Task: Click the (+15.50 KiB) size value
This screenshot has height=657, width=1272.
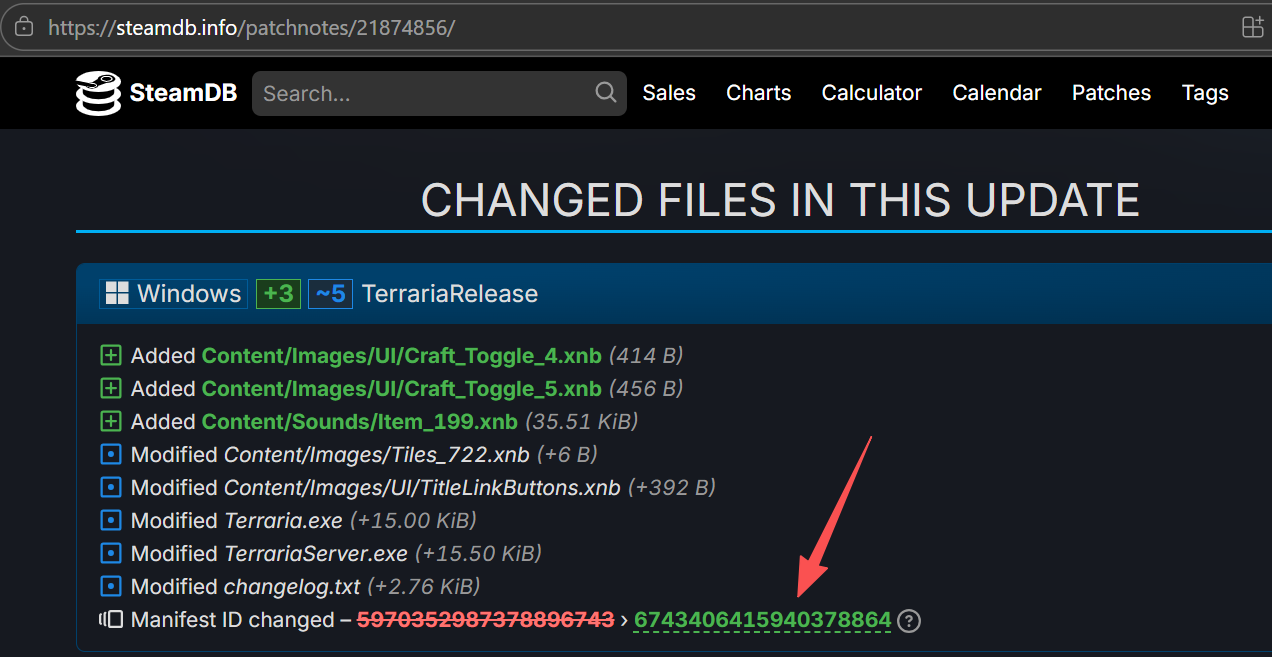Action: (x=478, y=554)
